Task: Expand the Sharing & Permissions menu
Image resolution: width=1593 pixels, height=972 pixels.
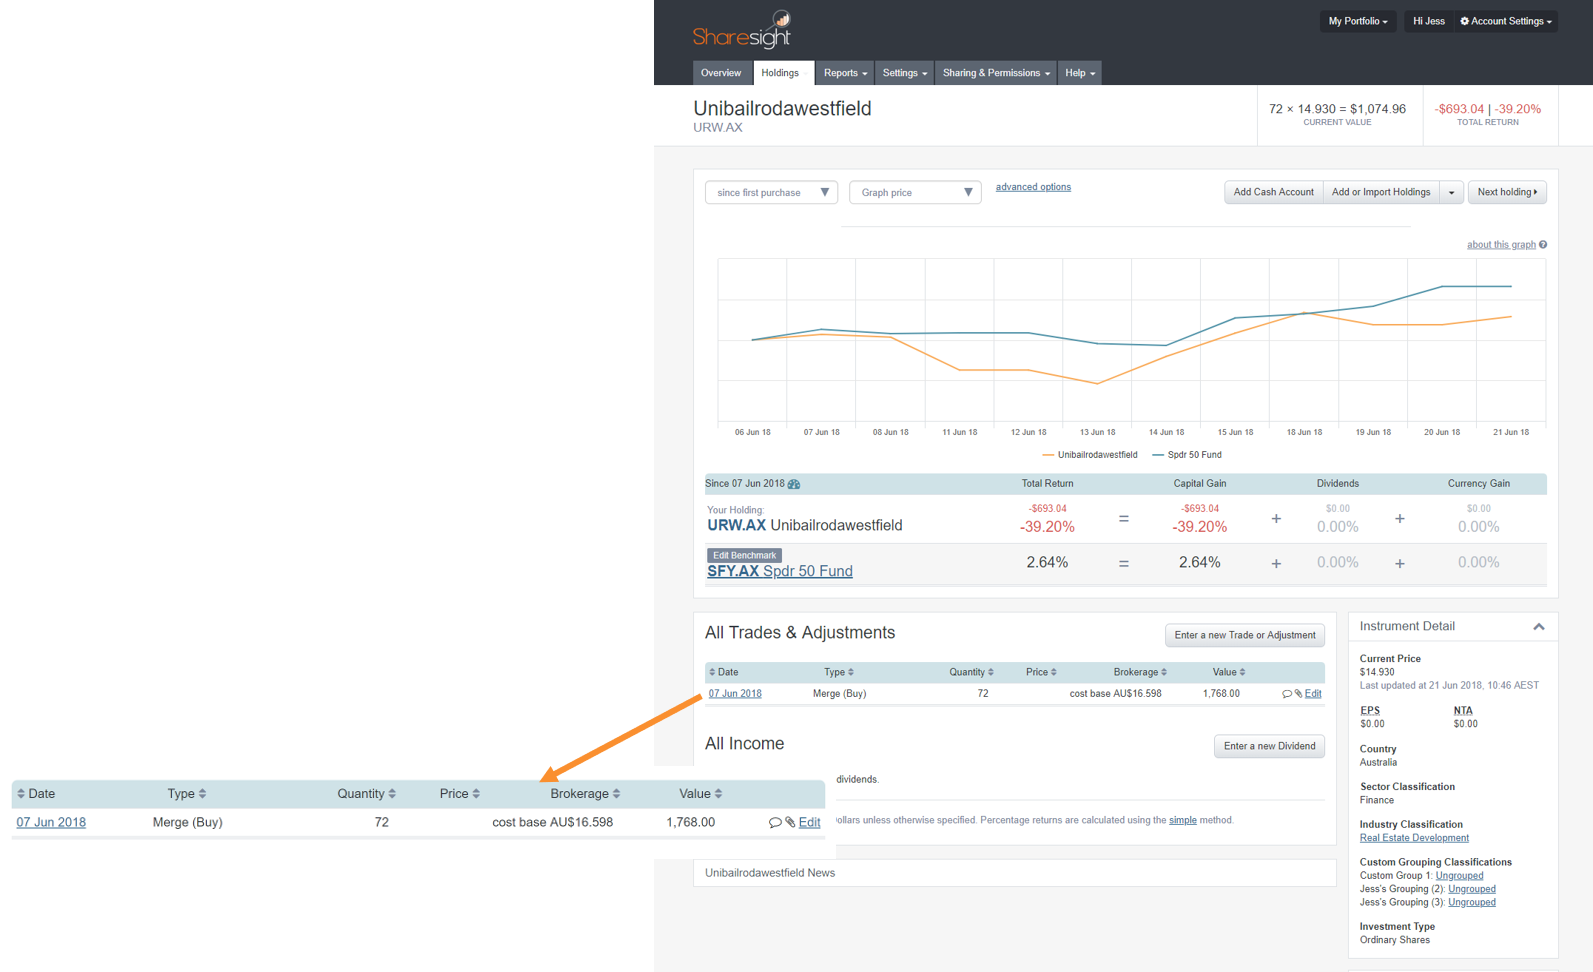Action: pyautogui.click(x=996, y=73)
